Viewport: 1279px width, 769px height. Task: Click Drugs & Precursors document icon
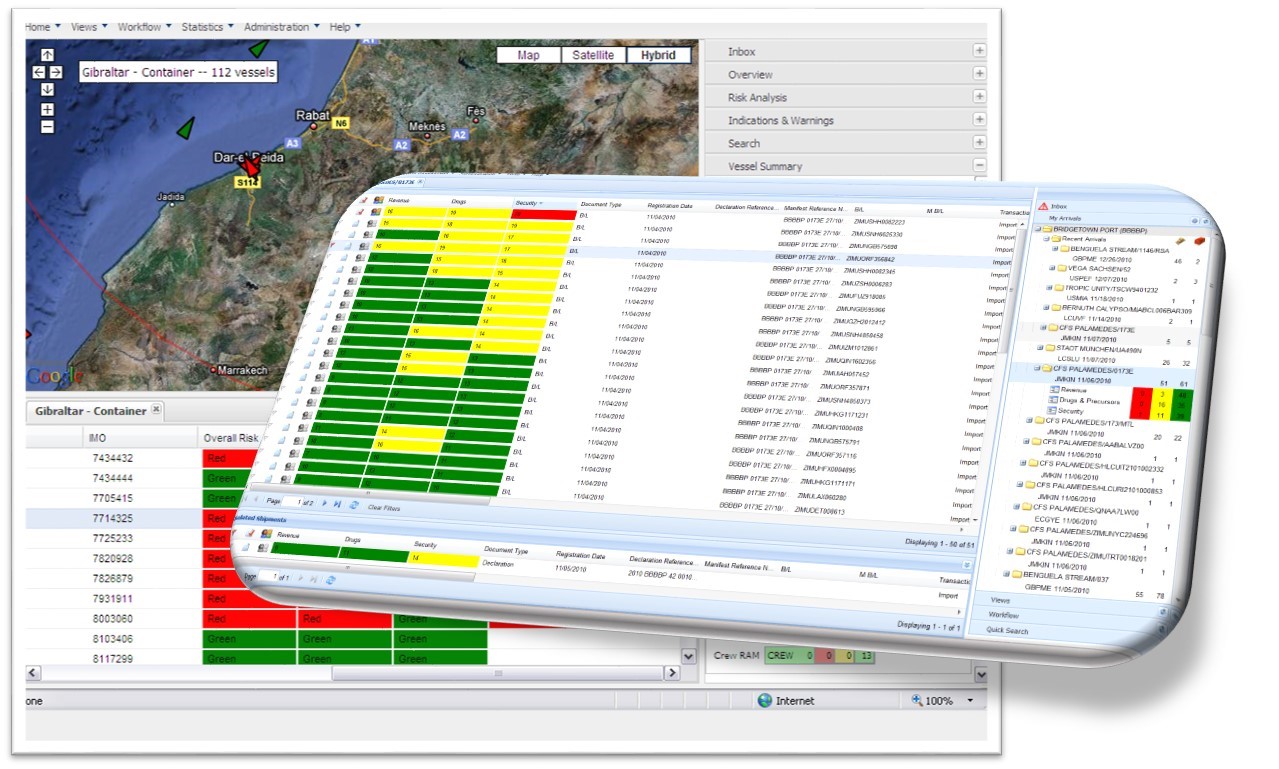(1052, 400)
